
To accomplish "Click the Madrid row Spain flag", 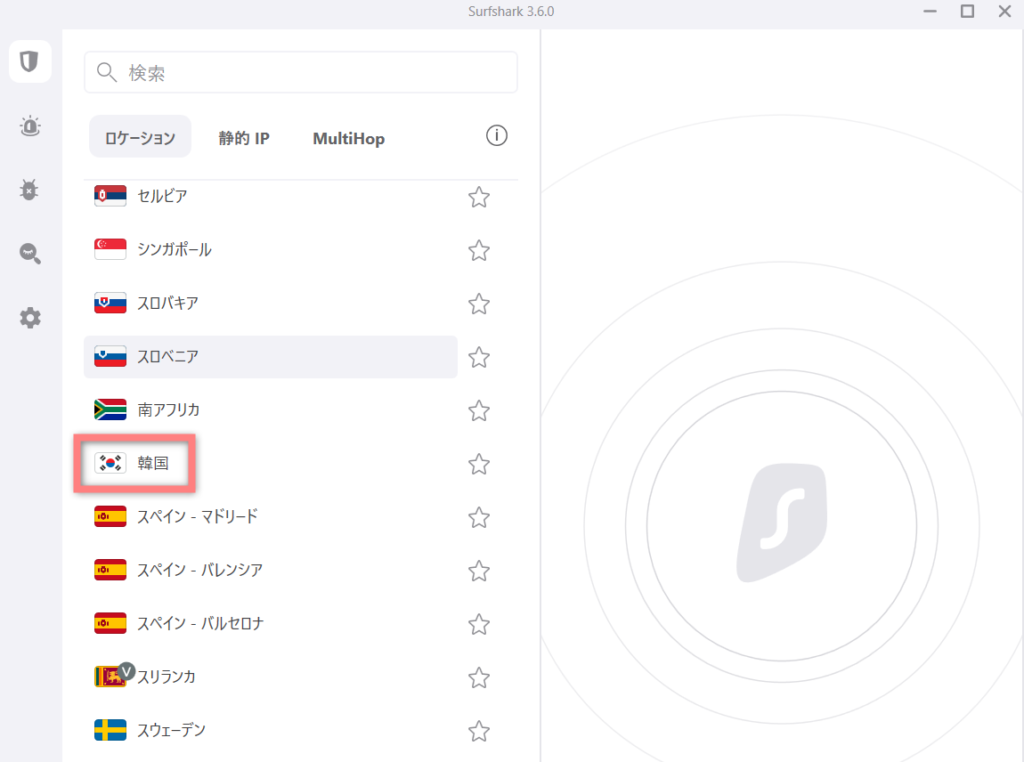I will pos(110,516).
